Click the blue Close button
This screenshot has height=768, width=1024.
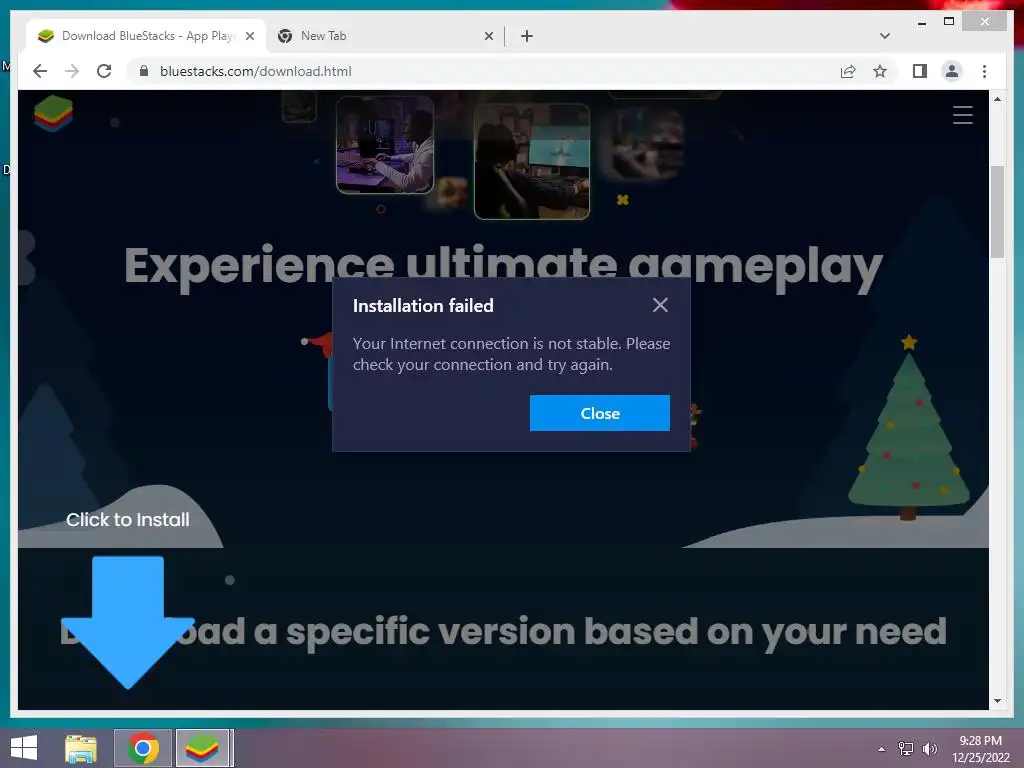click(x=600, y=413)
